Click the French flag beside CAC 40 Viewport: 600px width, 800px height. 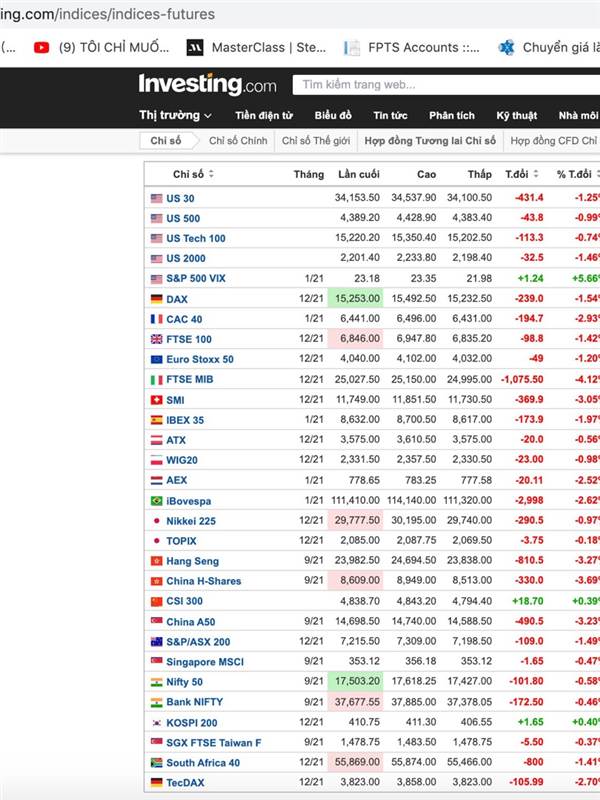[157, 319]
